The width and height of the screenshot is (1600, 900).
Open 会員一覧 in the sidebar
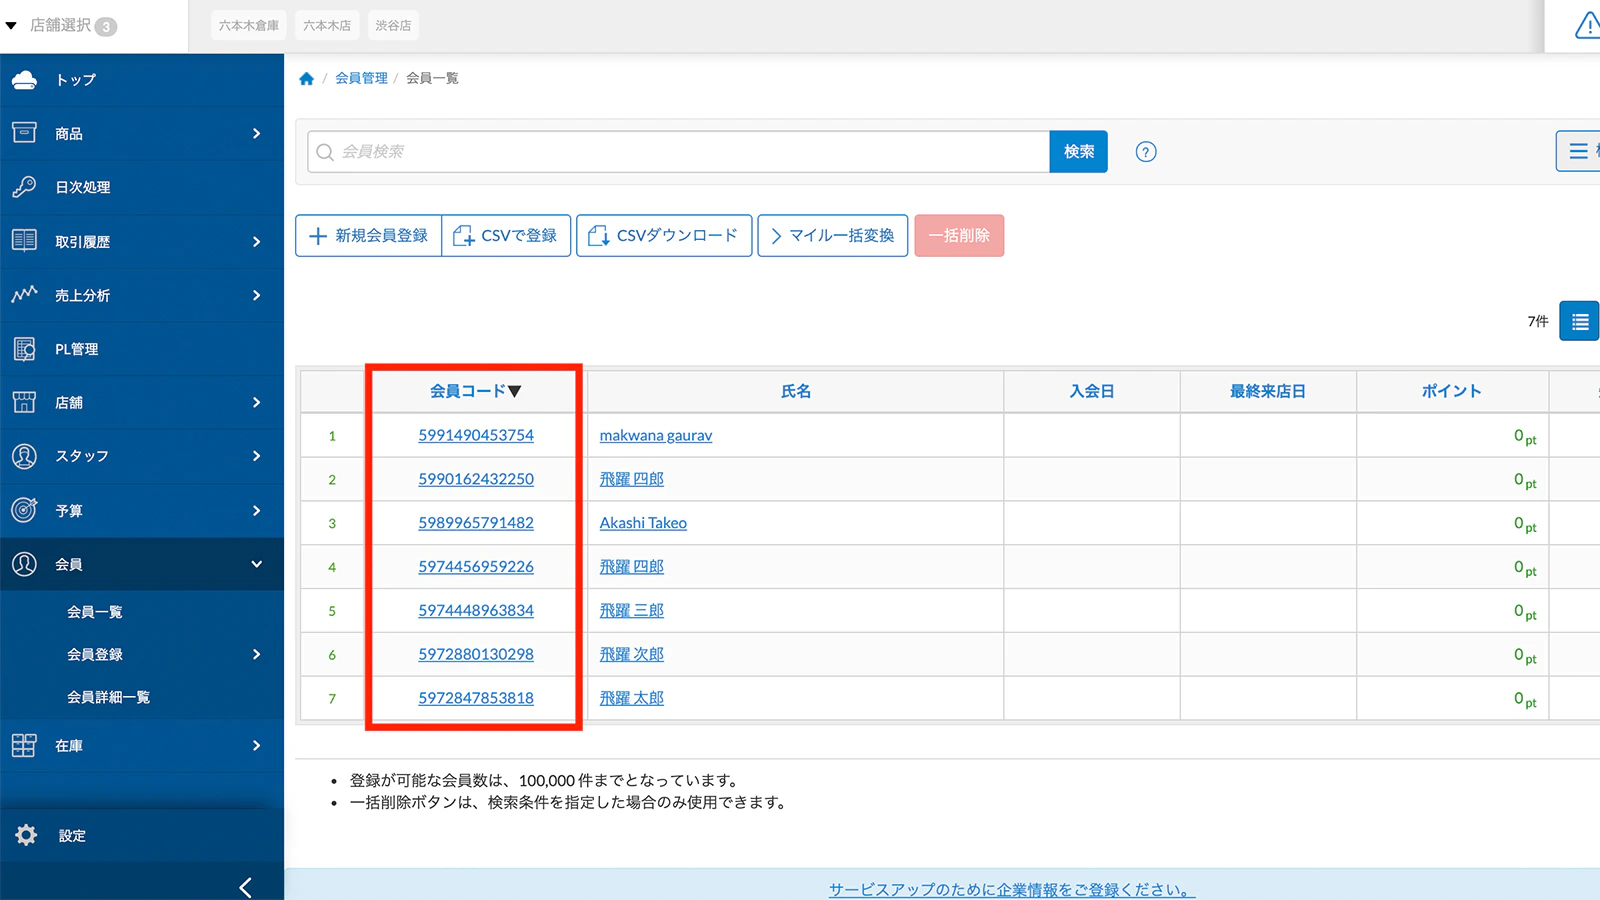tap(95, 612)
